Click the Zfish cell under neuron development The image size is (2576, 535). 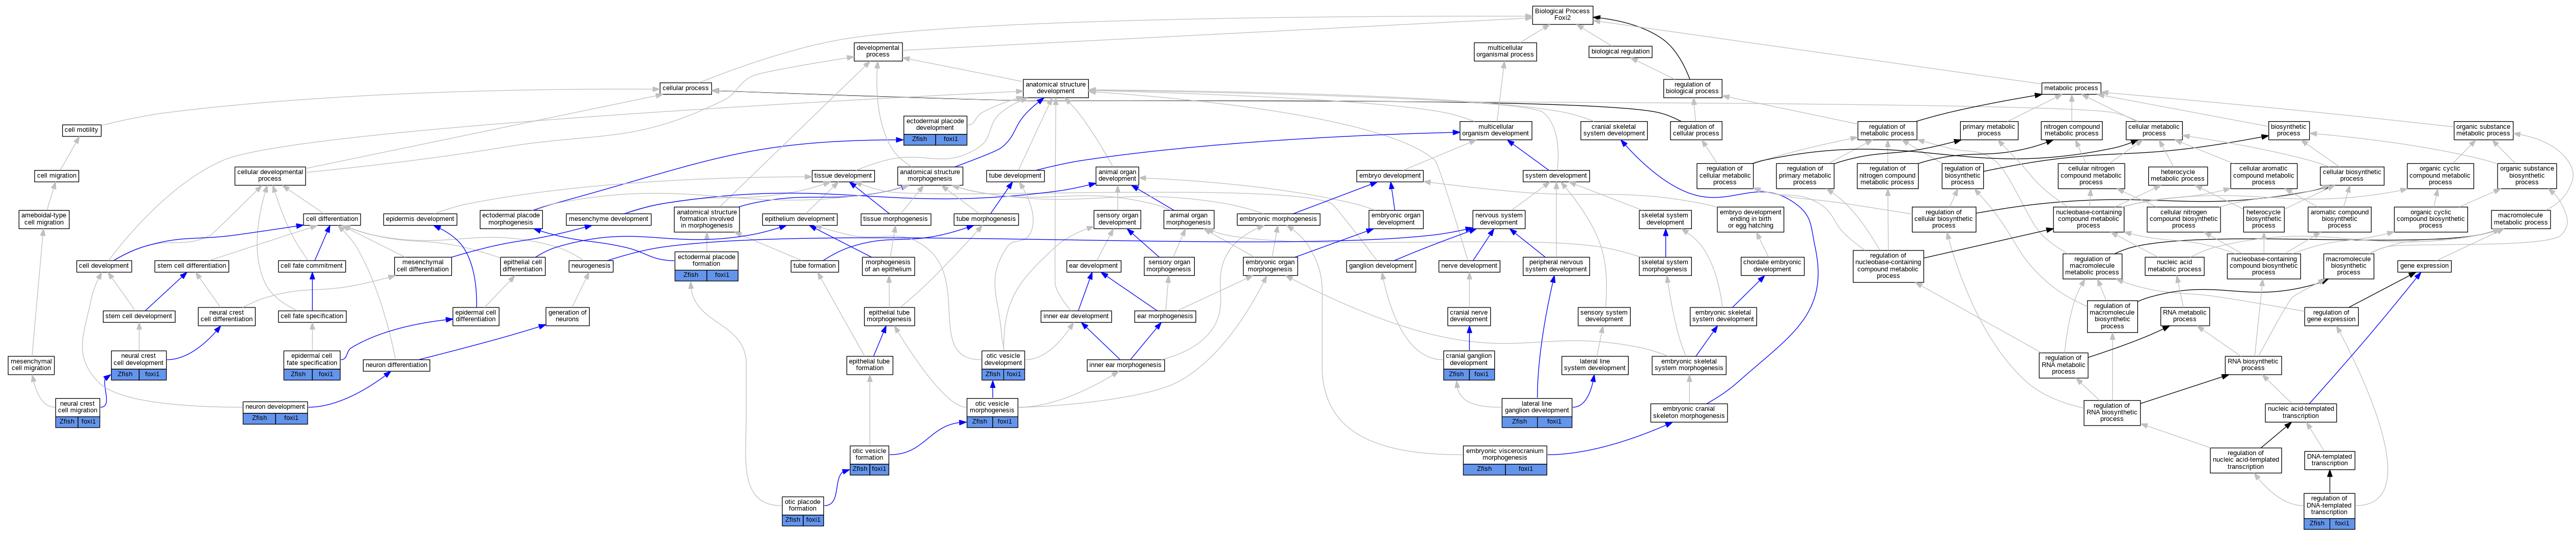coord(259,418)
